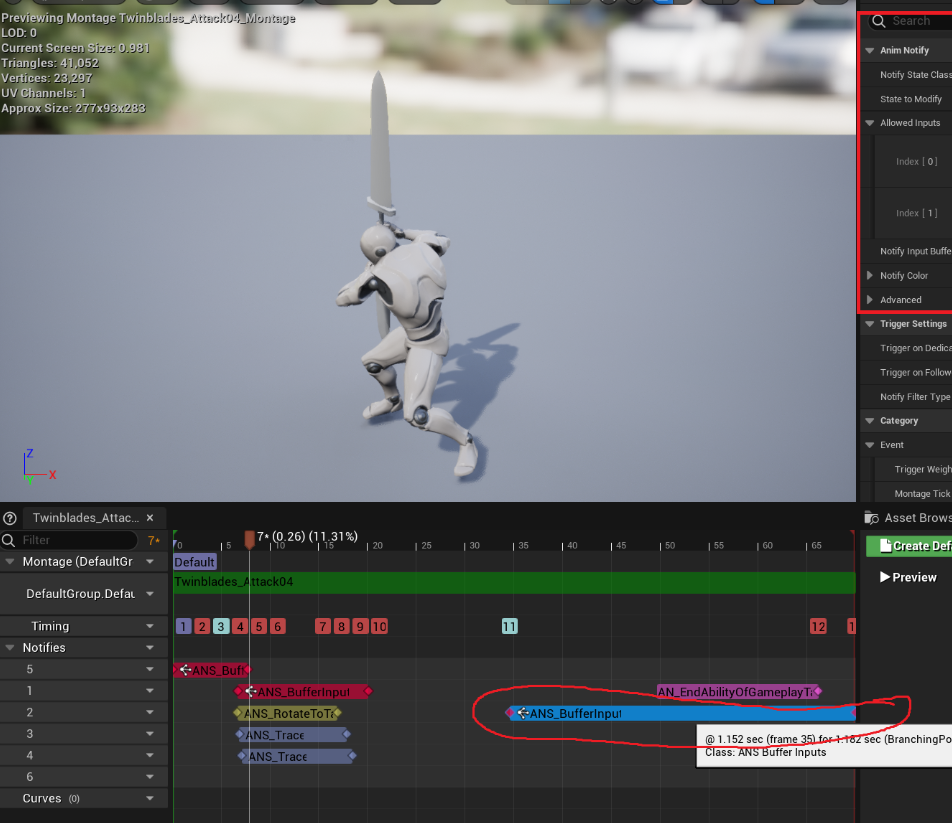Viewport: 952px width, 823px height.
Task: Select the ANS_RotateTo notify state
Action: pos(288,713)
